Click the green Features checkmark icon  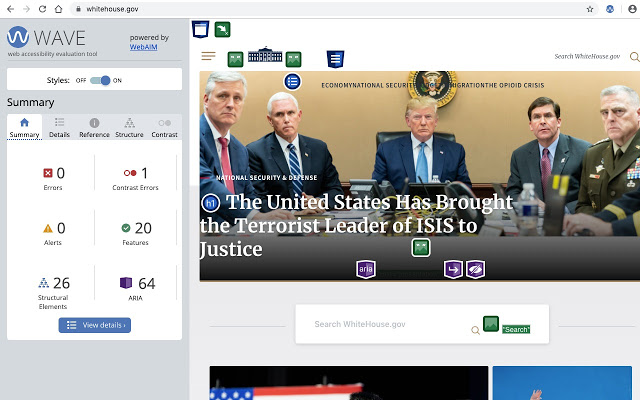126,228
